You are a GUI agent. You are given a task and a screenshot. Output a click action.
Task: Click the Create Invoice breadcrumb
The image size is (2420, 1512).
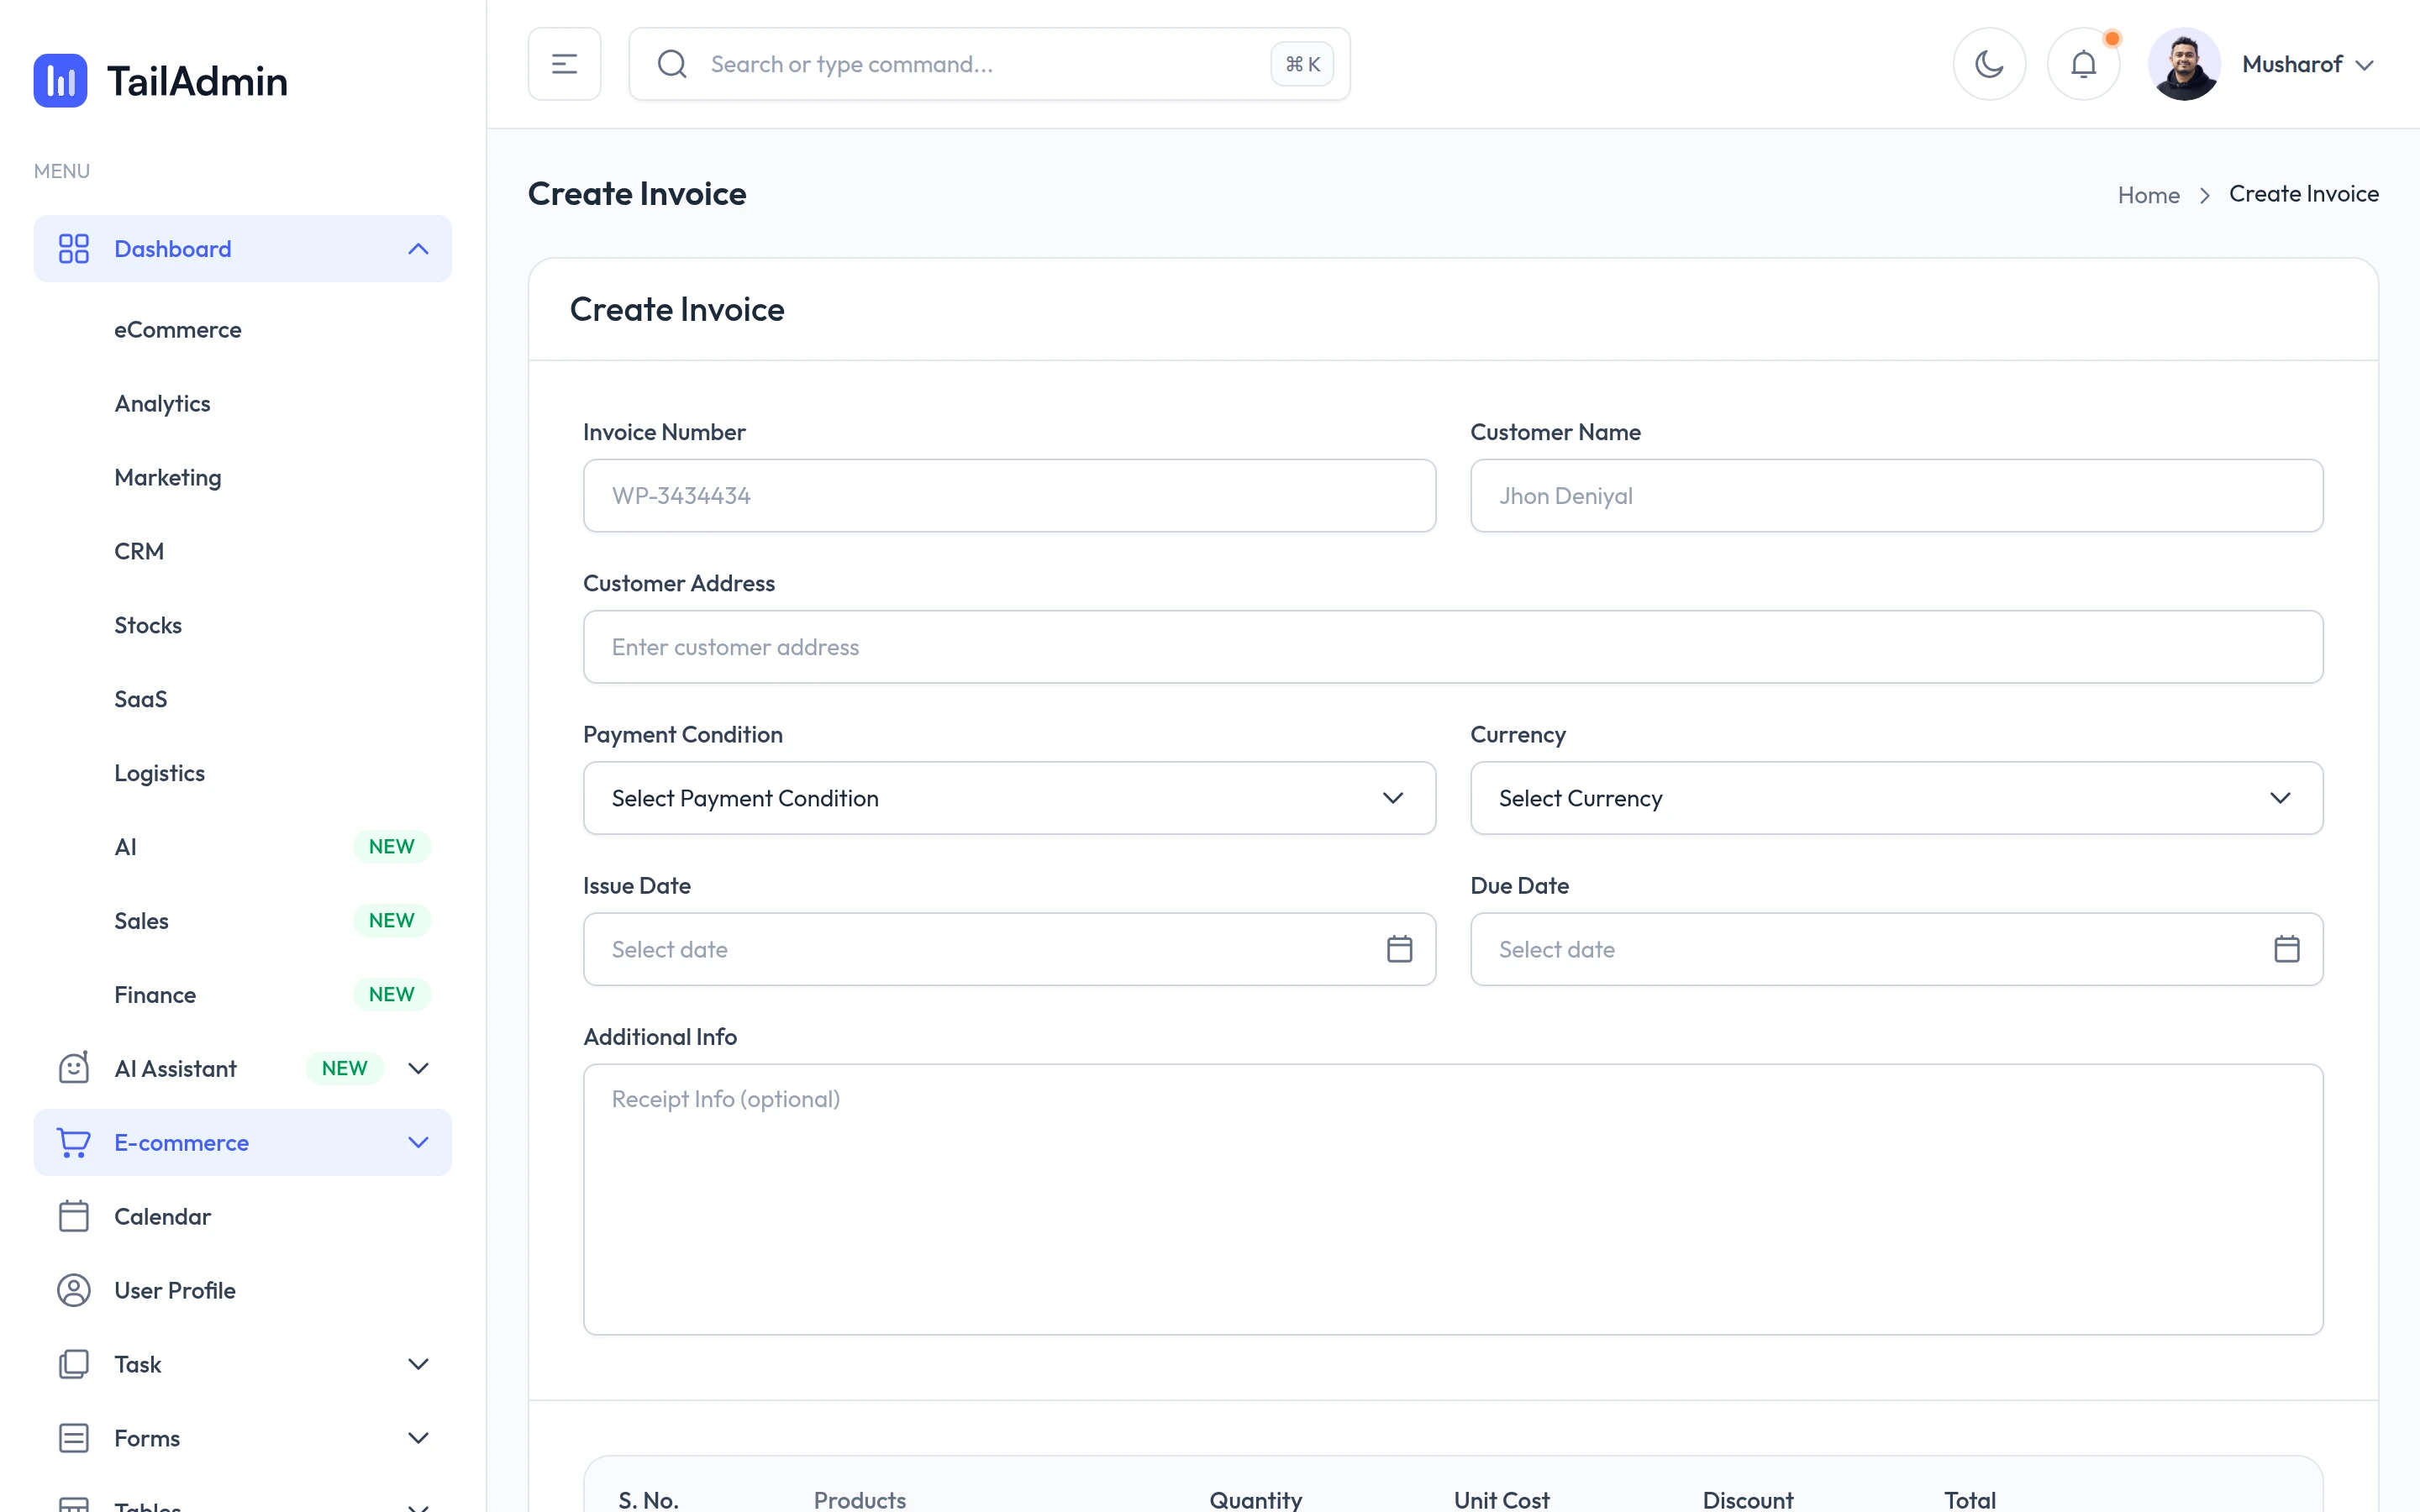(2303, 194)
